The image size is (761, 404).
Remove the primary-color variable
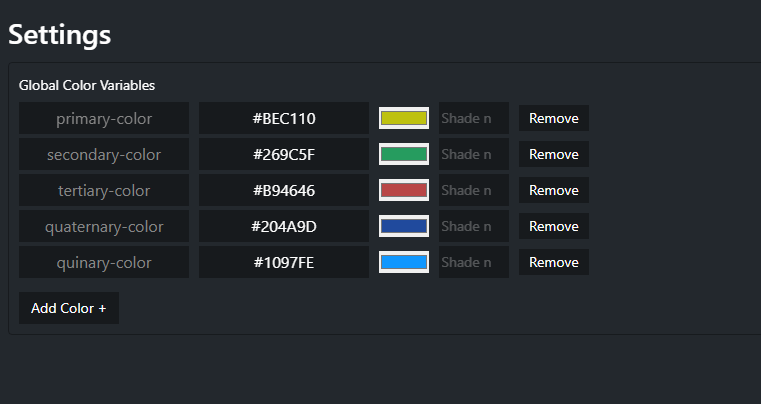(x=554, y=118)
